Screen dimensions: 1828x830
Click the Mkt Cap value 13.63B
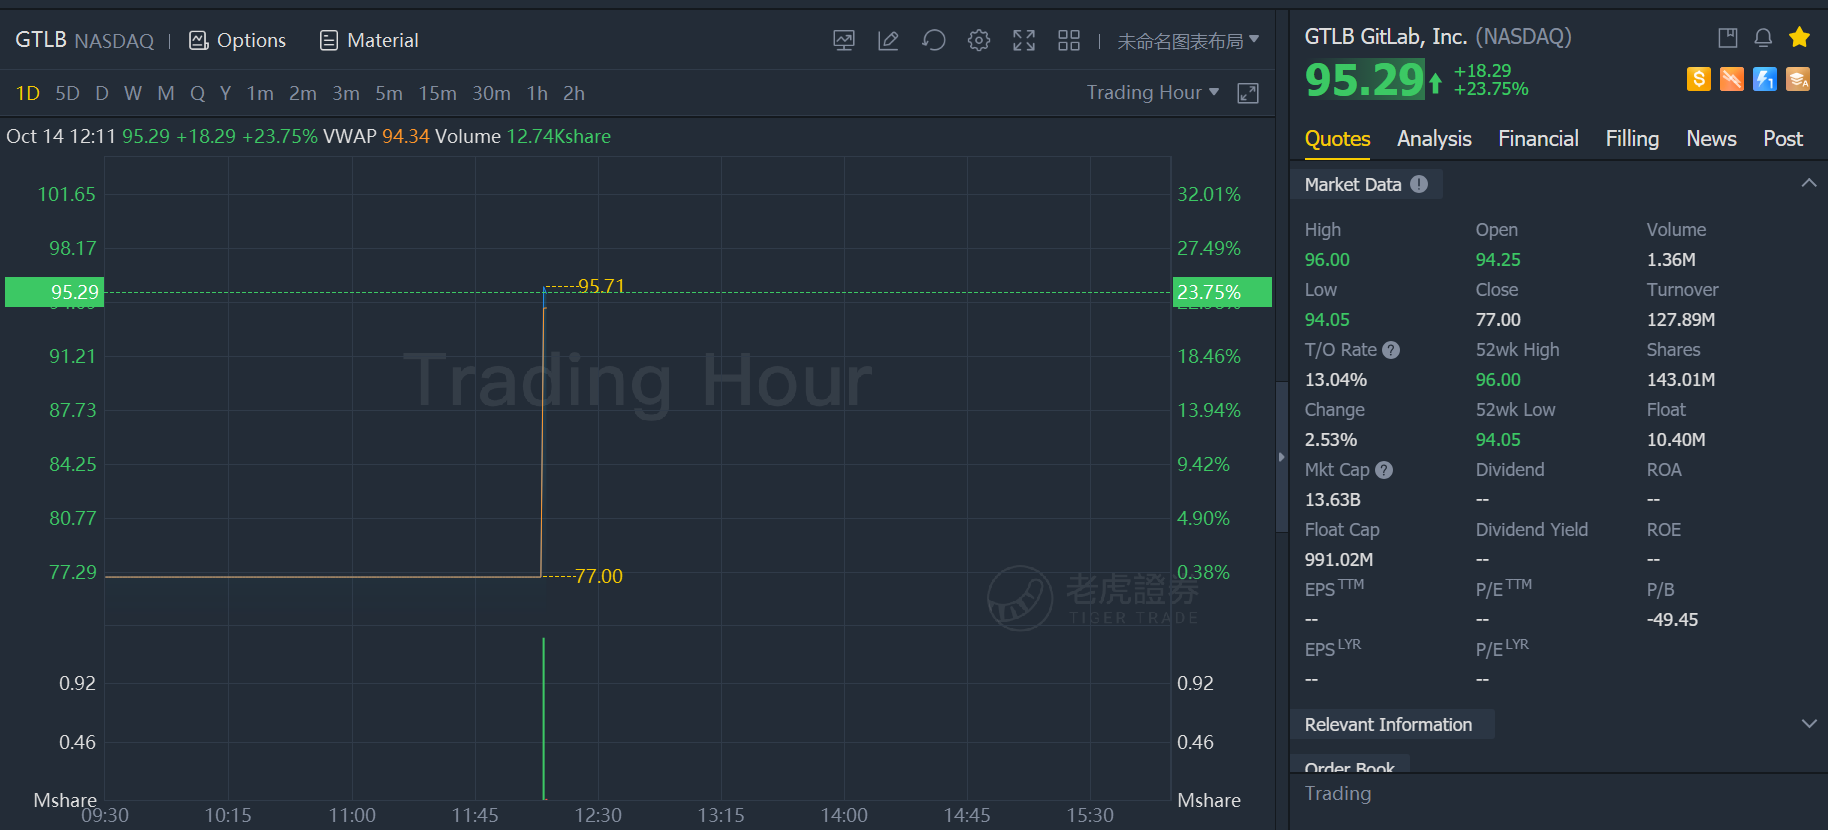pyautogui.click(x=1333, y=500)
